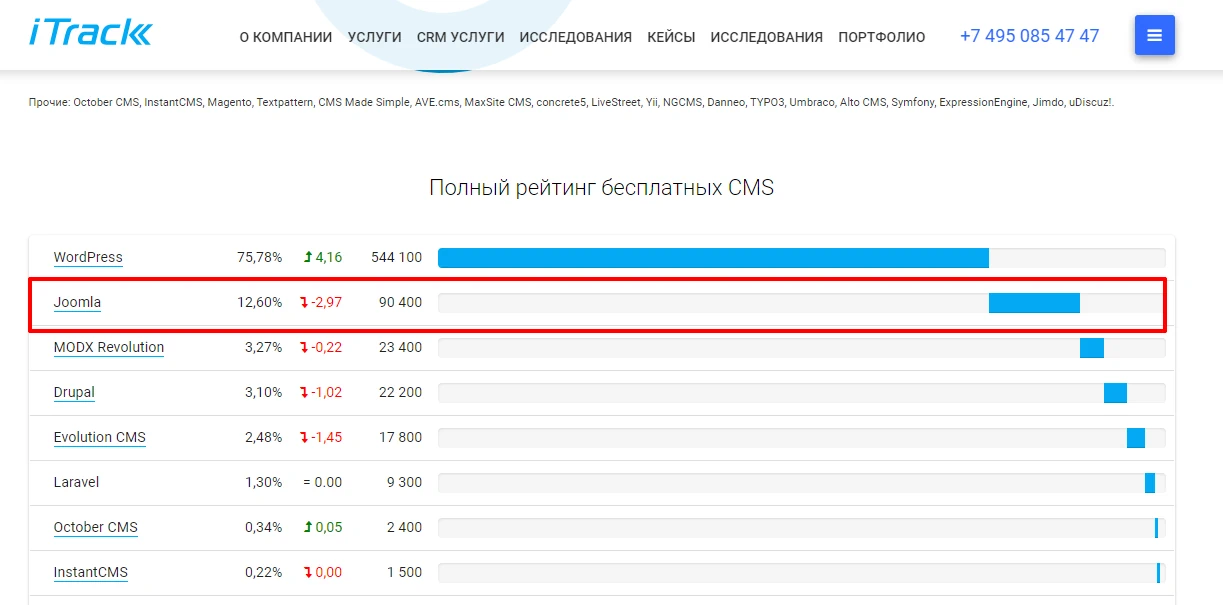Click the WordPress blue share bar

click(713, 258)
